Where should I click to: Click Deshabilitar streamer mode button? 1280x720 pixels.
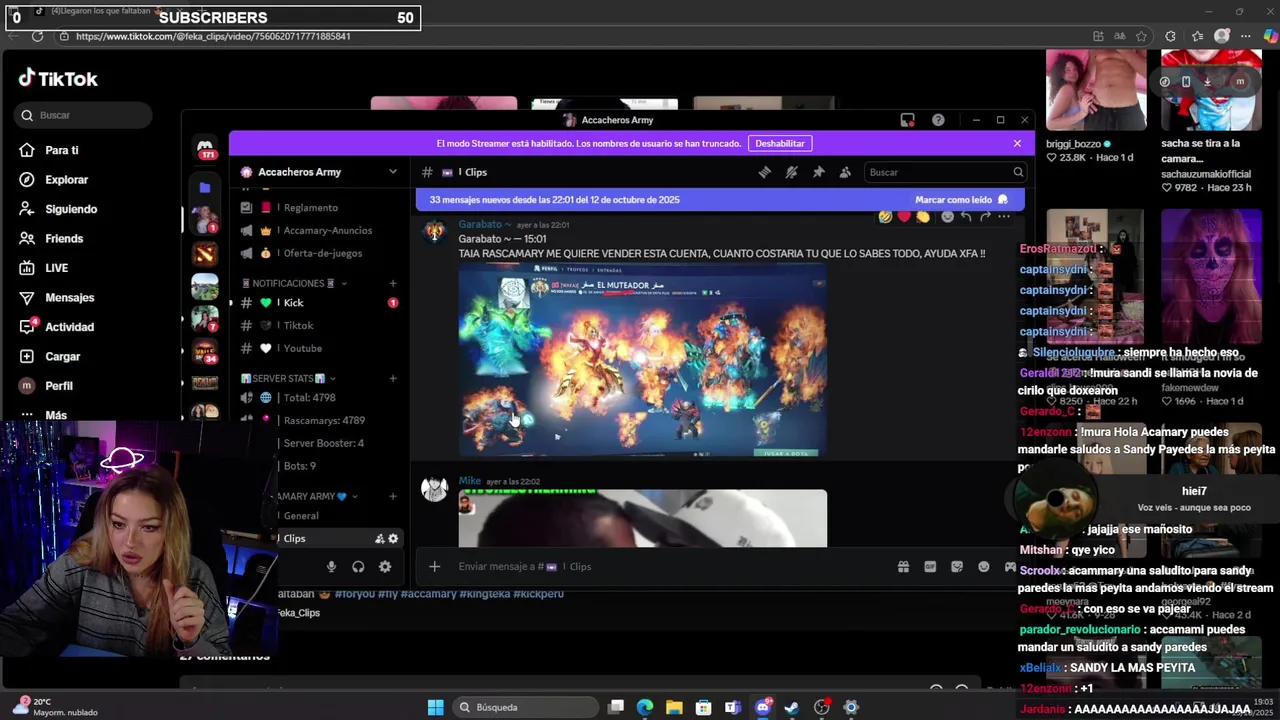[779, 143]
